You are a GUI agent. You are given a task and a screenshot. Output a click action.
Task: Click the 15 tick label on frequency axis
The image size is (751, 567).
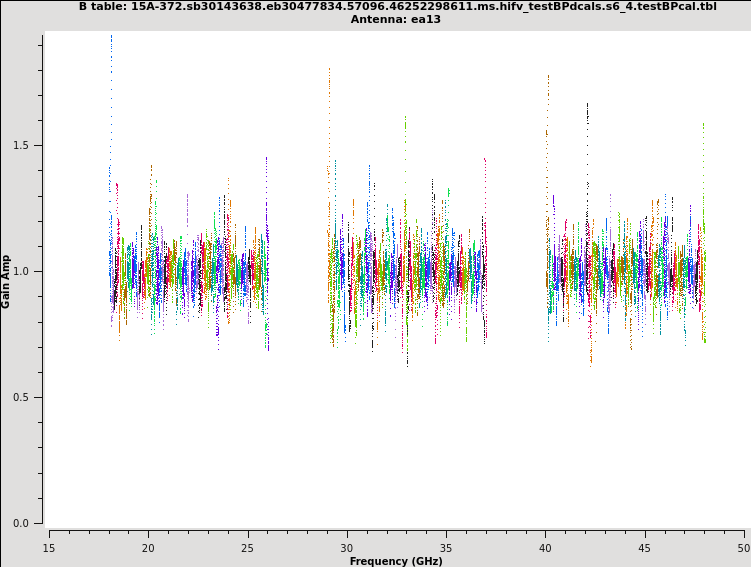(49, 547)
